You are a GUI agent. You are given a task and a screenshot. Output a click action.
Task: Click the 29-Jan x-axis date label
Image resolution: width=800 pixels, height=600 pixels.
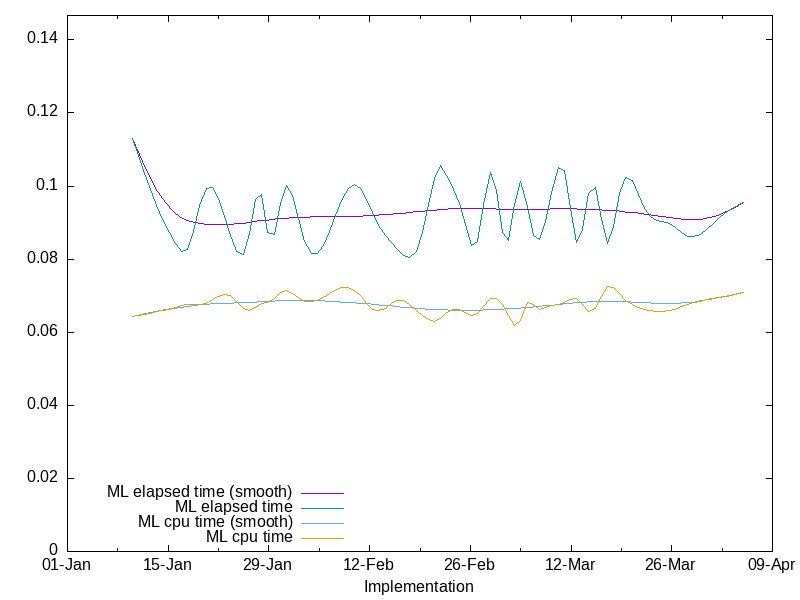[267, 565]
